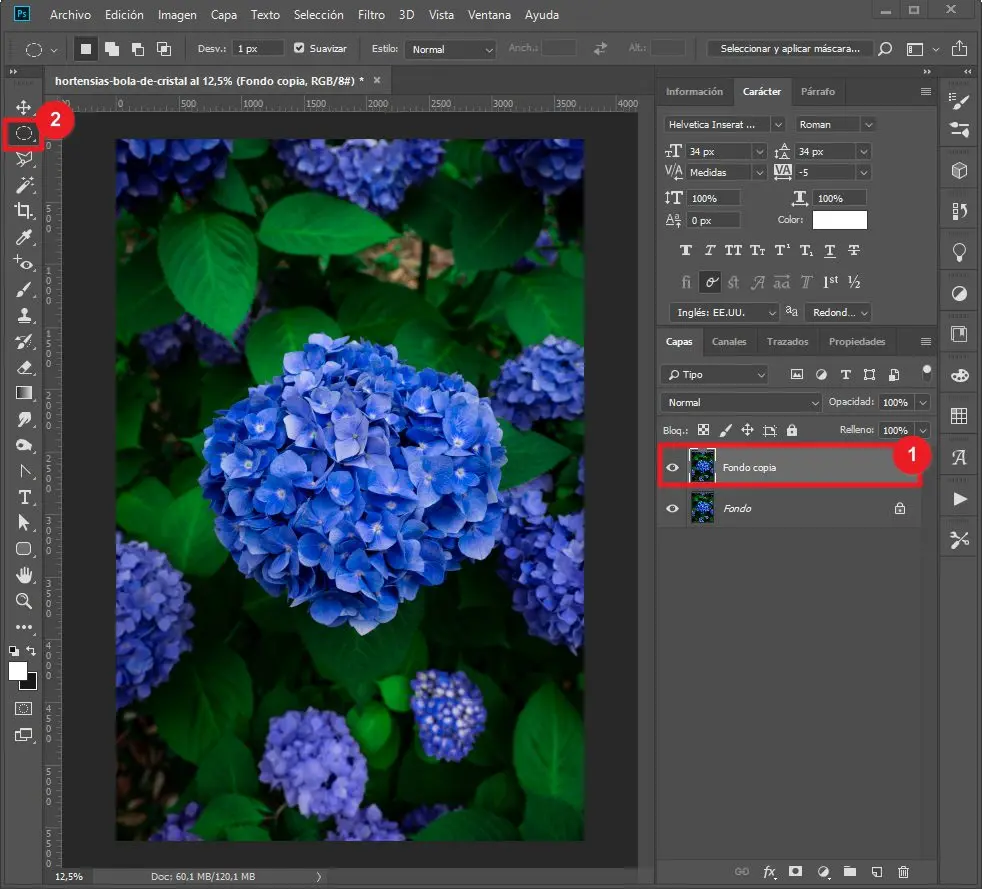Select the Crop tool
The image size is (982, 889).
24,211
